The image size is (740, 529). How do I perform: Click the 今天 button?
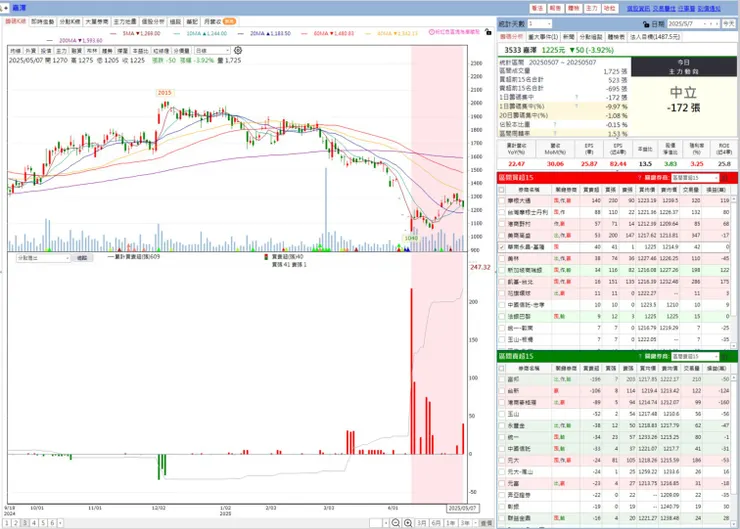coord(729,24)
